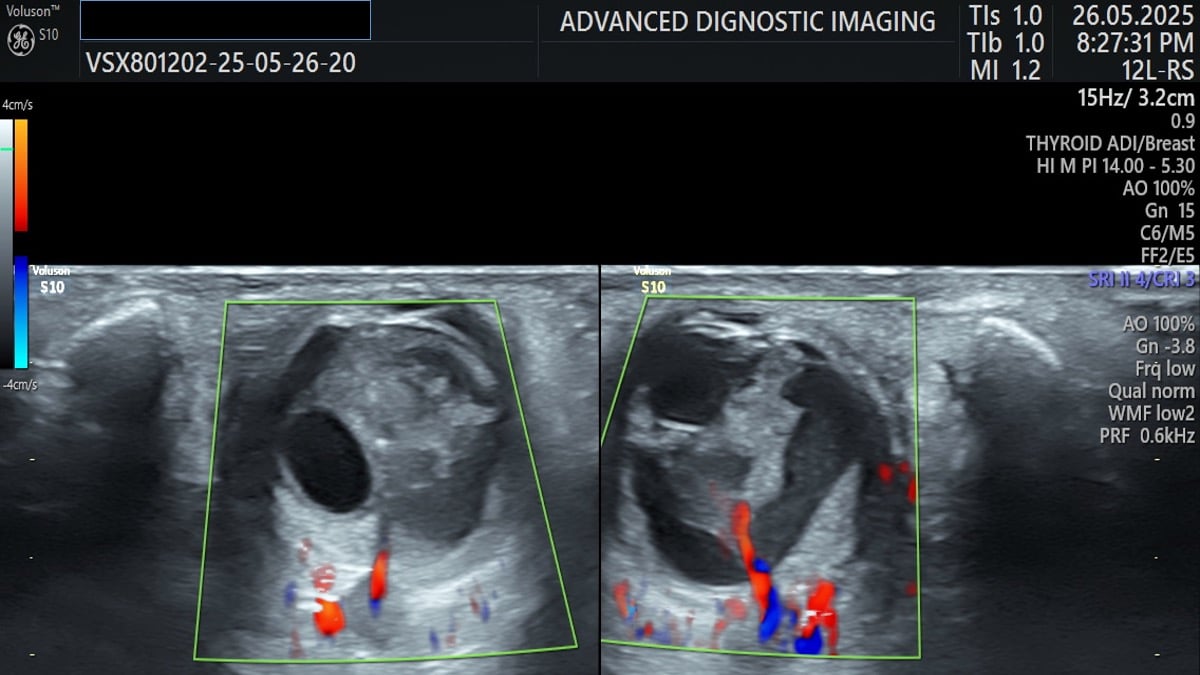Screen dimensions: 1200x675
Task: Click the Qual norm setting
Action: pyautogui.click(x=1151, y=391)
